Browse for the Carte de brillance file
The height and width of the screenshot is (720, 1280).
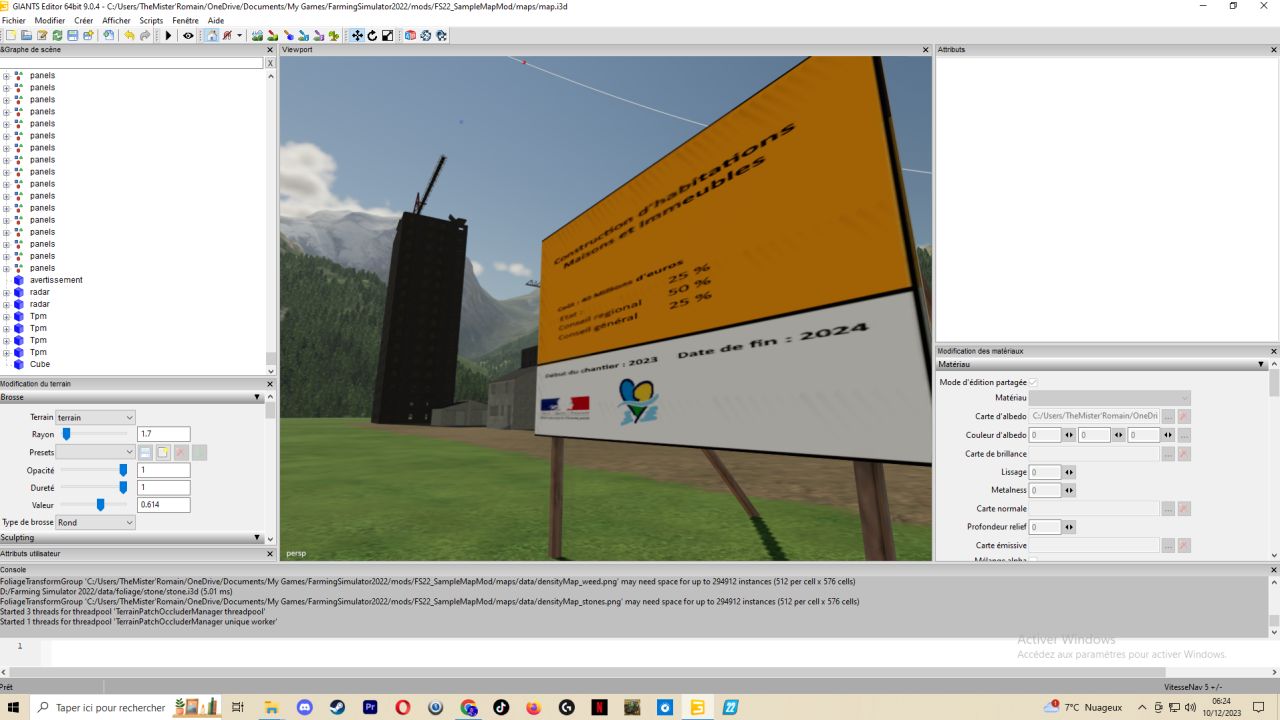pos(1168,454)
